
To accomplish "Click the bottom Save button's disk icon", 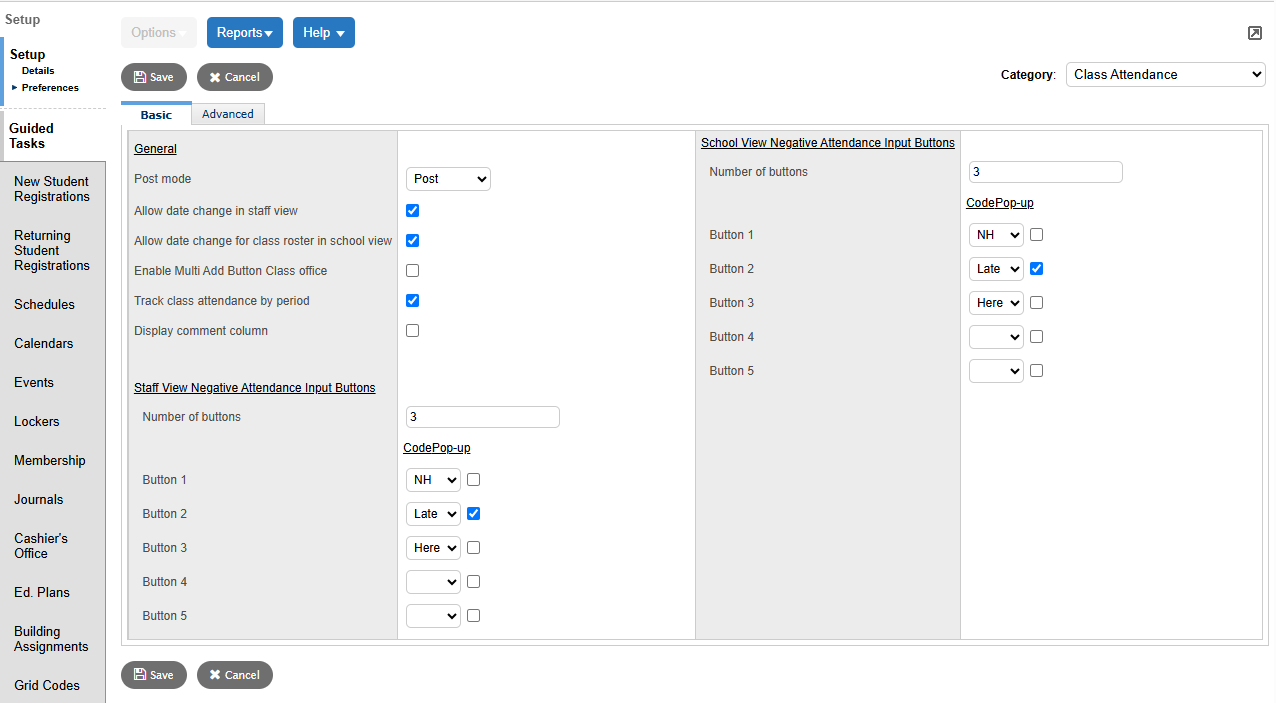I will [139, 675].
